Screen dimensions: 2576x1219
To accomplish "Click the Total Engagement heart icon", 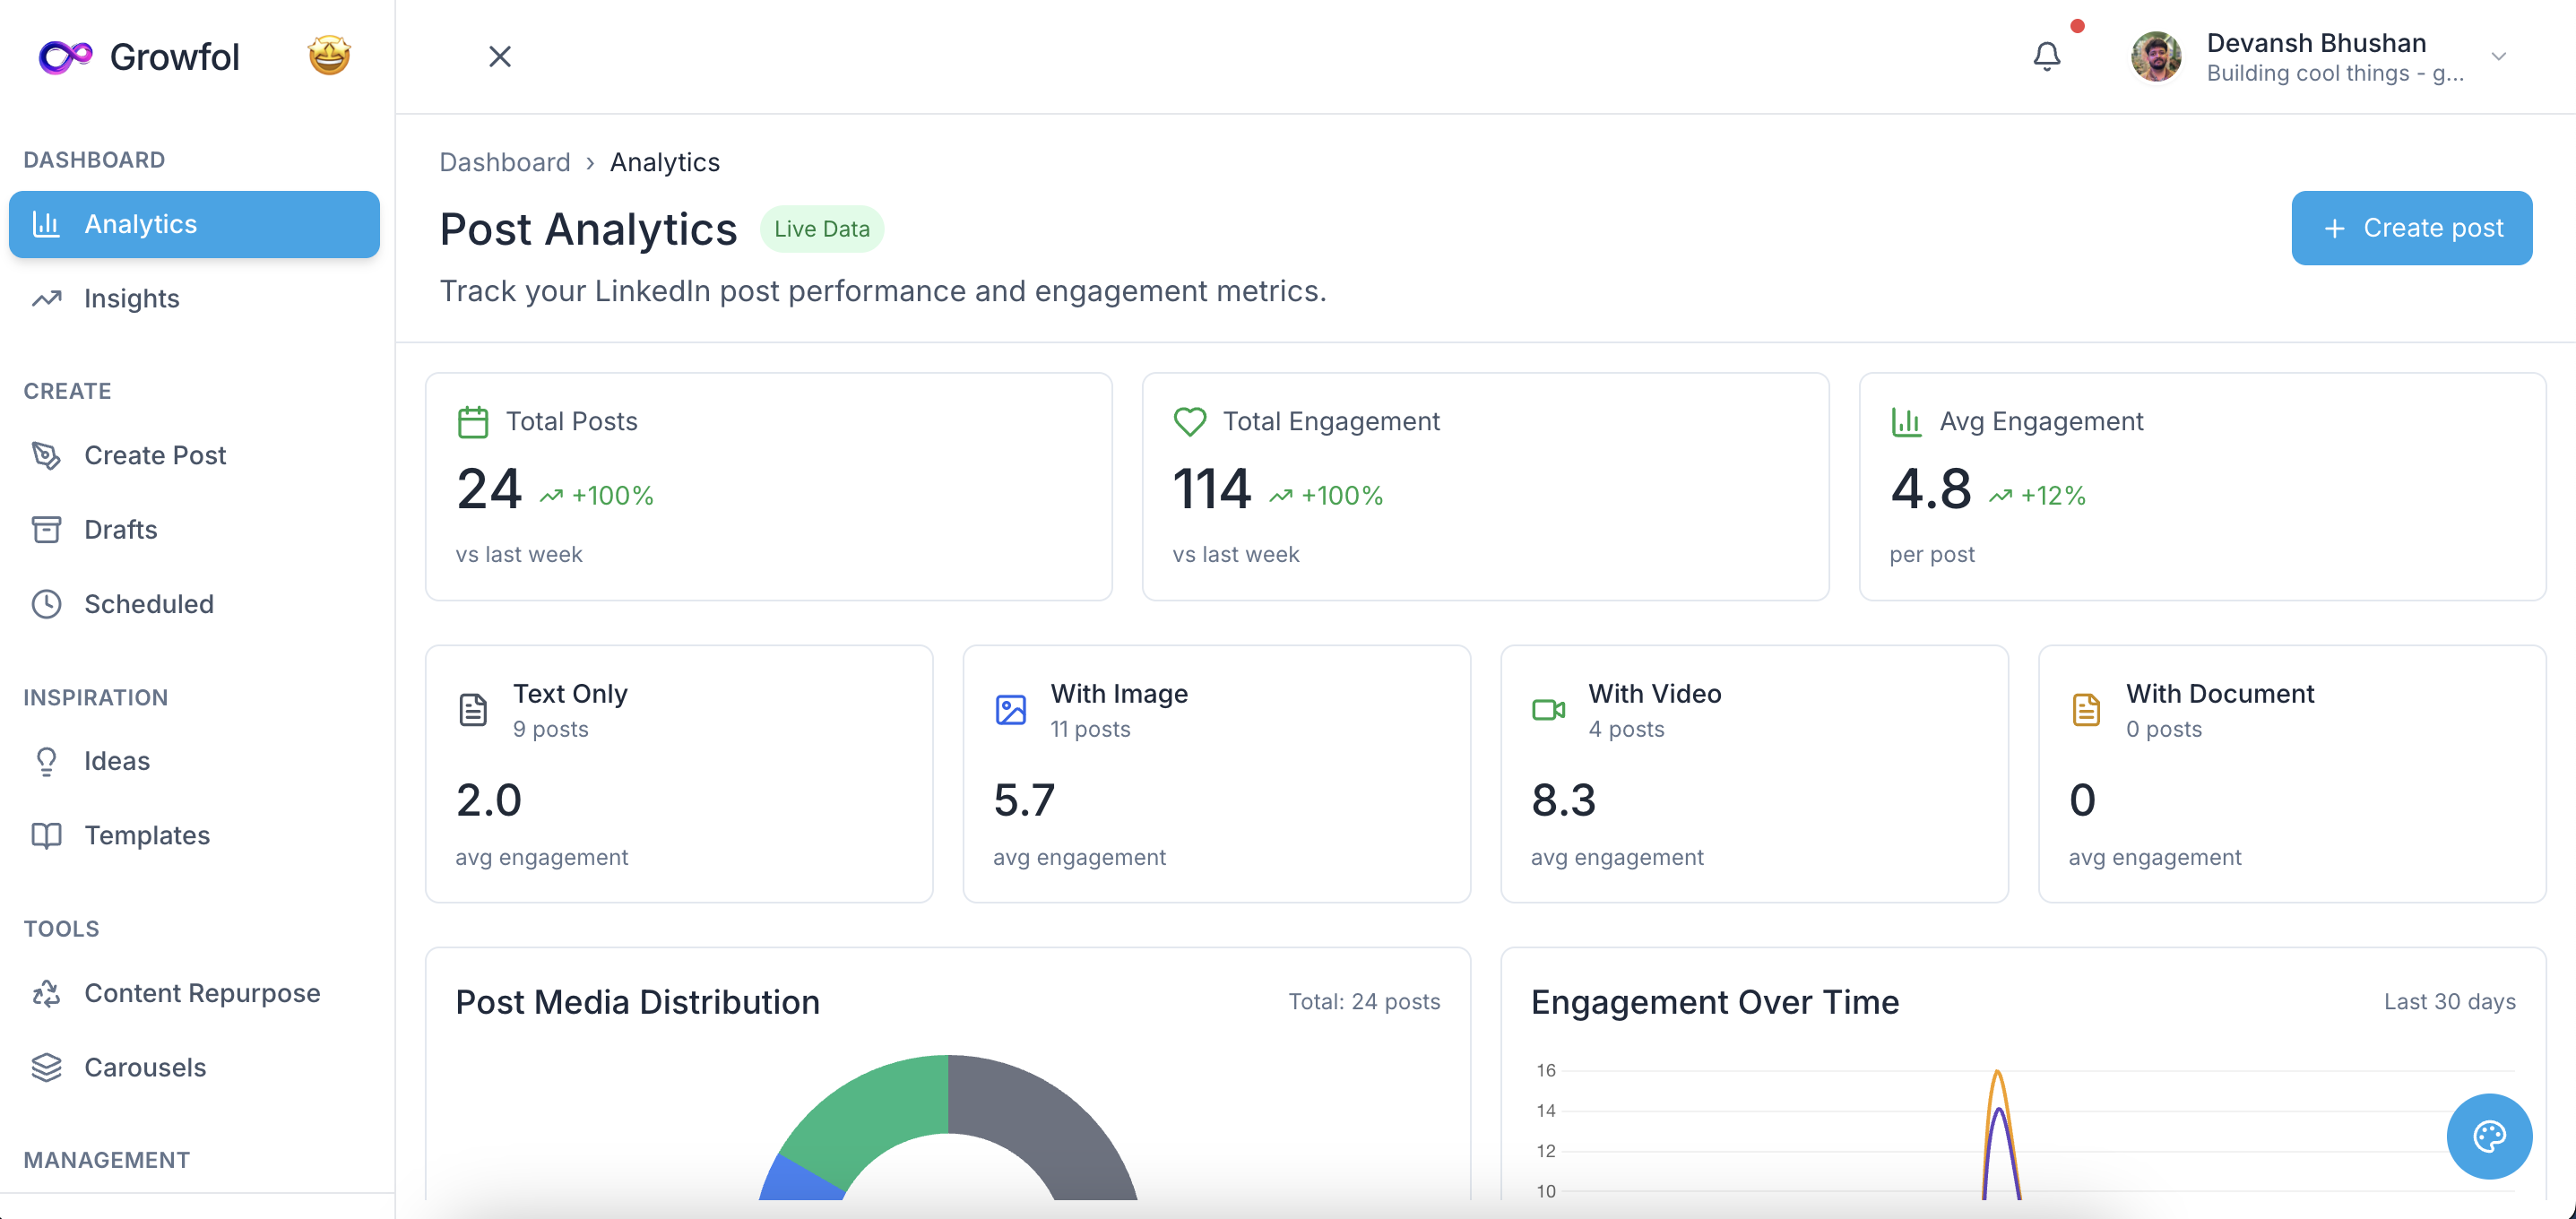I will click(1190, 422).
